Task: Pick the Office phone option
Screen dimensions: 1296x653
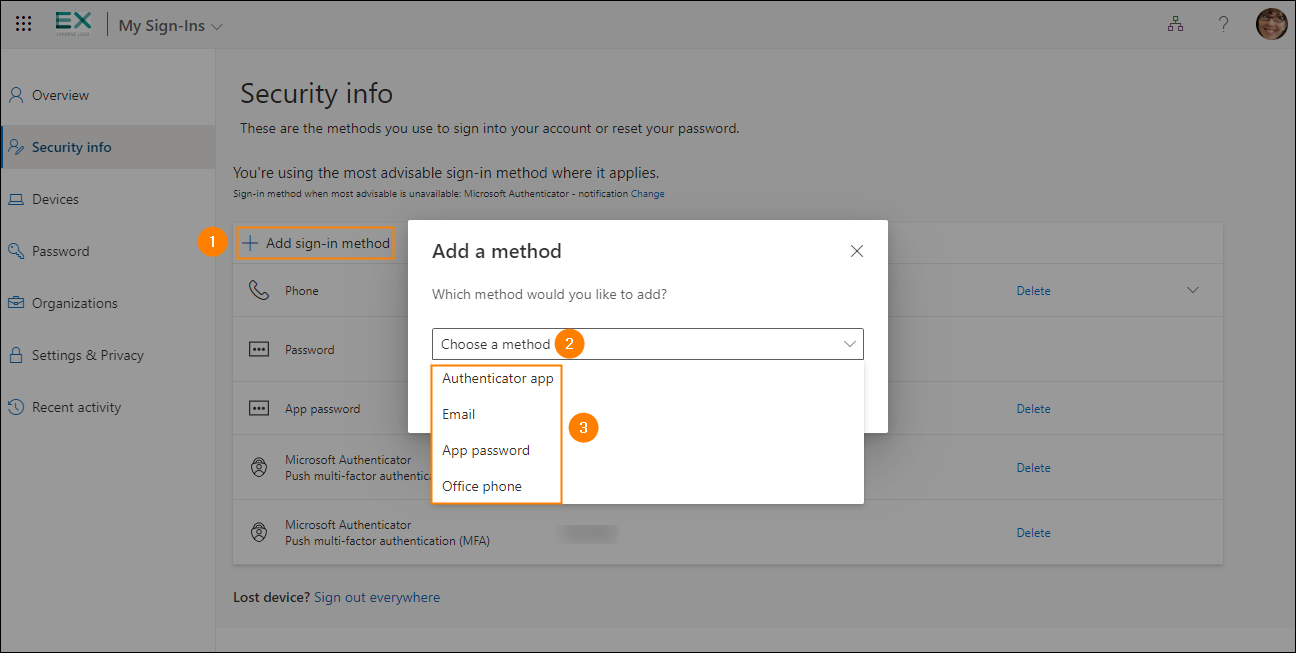Action: click(x=482, y=486)
